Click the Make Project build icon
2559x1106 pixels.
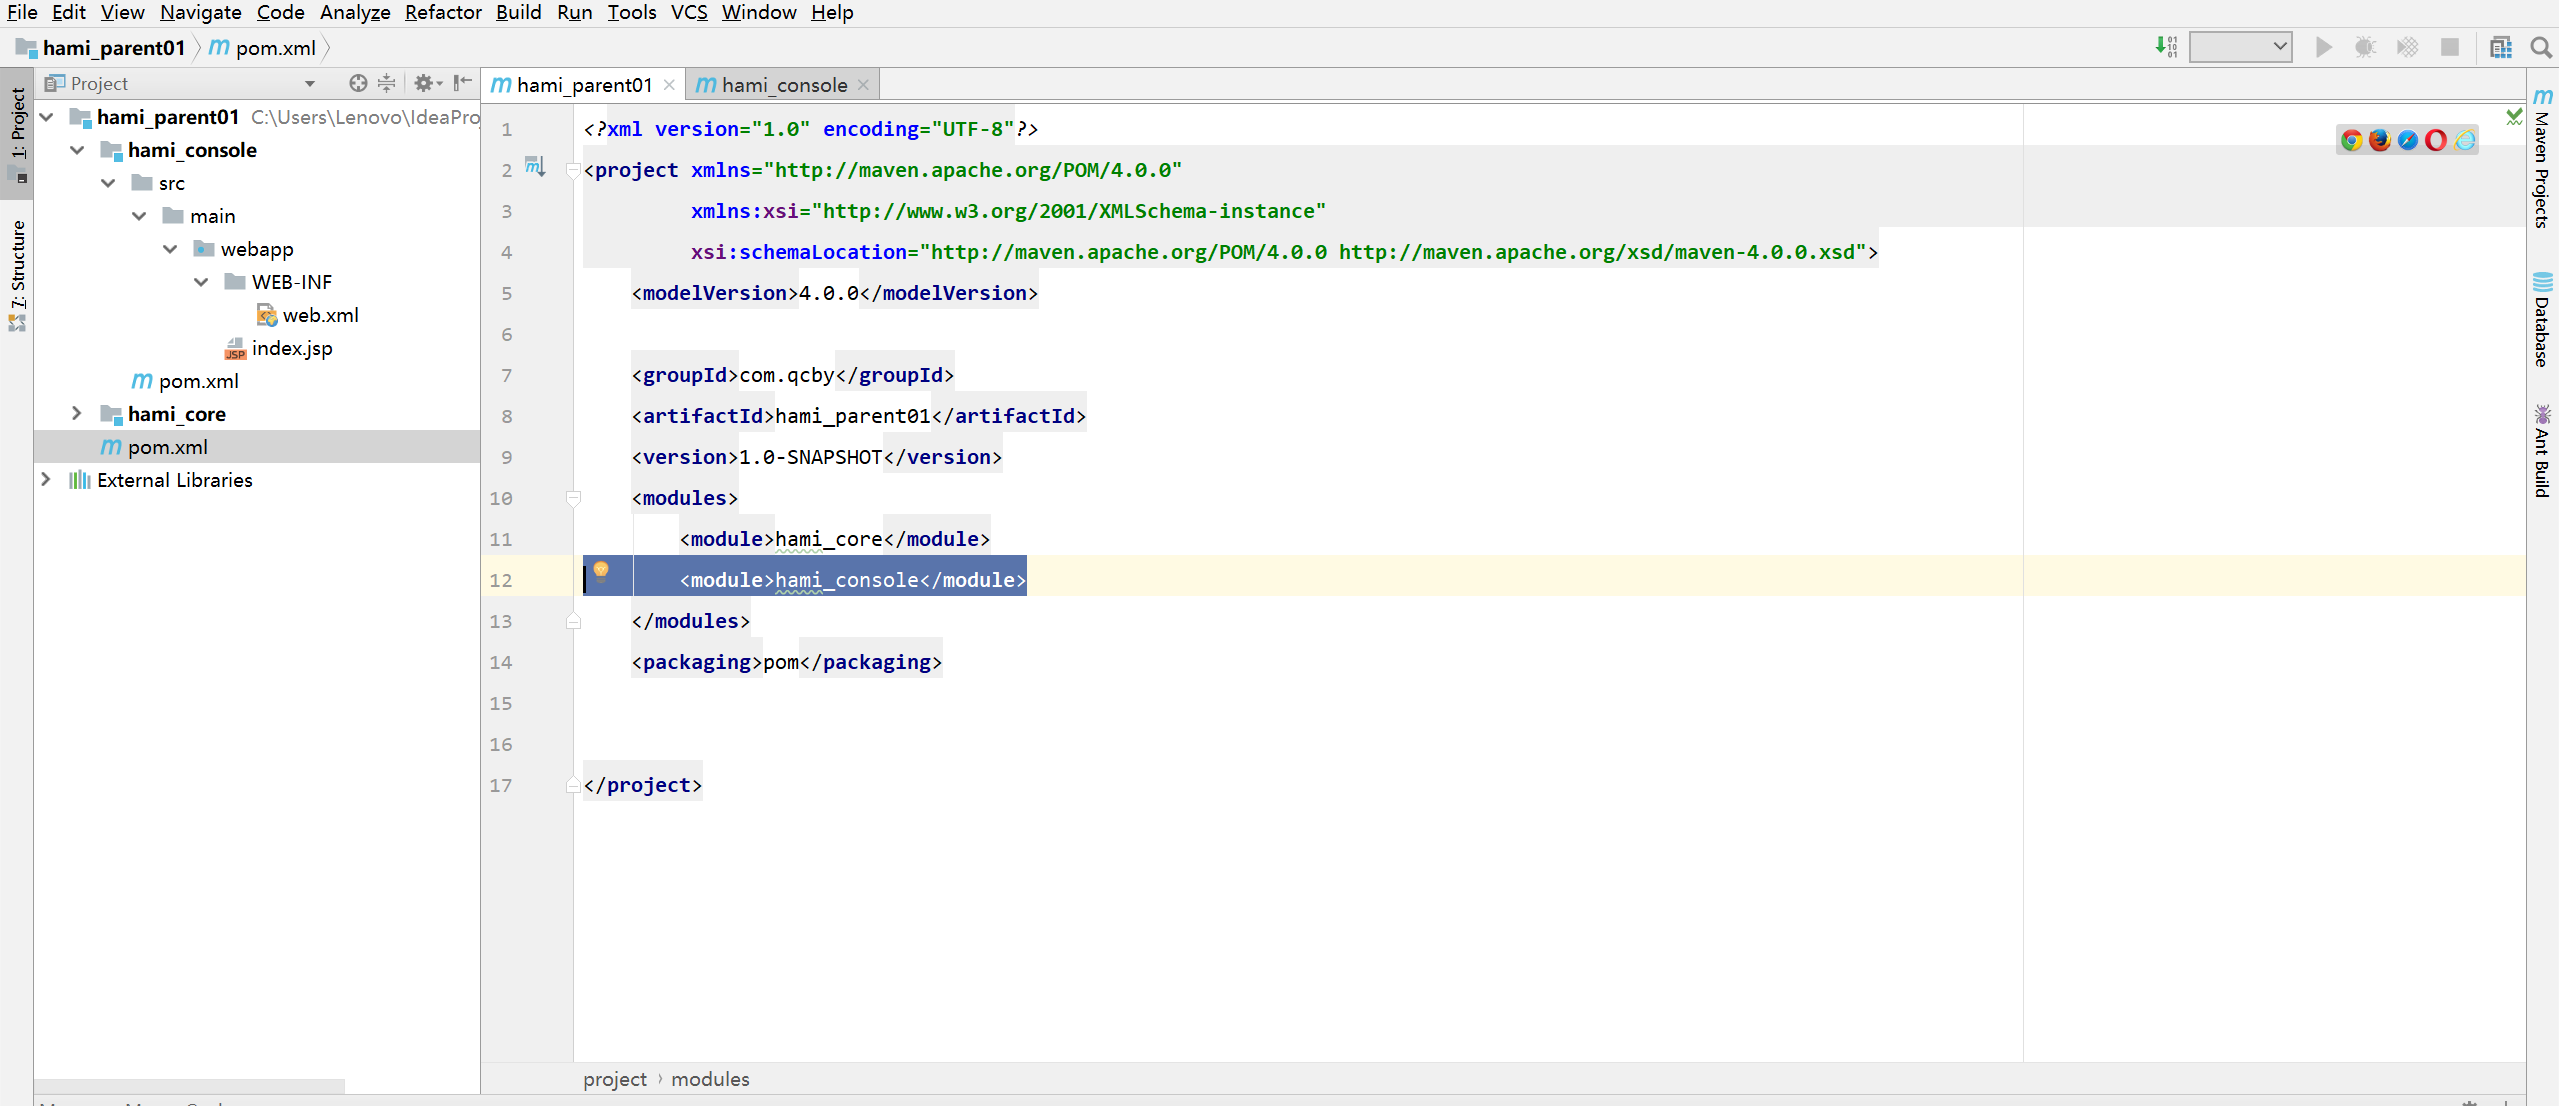click(x=2166, y=47)
